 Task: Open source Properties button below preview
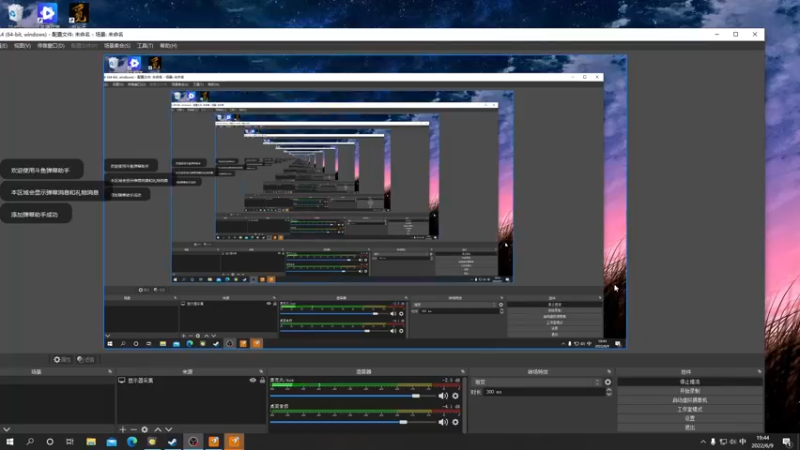tap(62, 359)
